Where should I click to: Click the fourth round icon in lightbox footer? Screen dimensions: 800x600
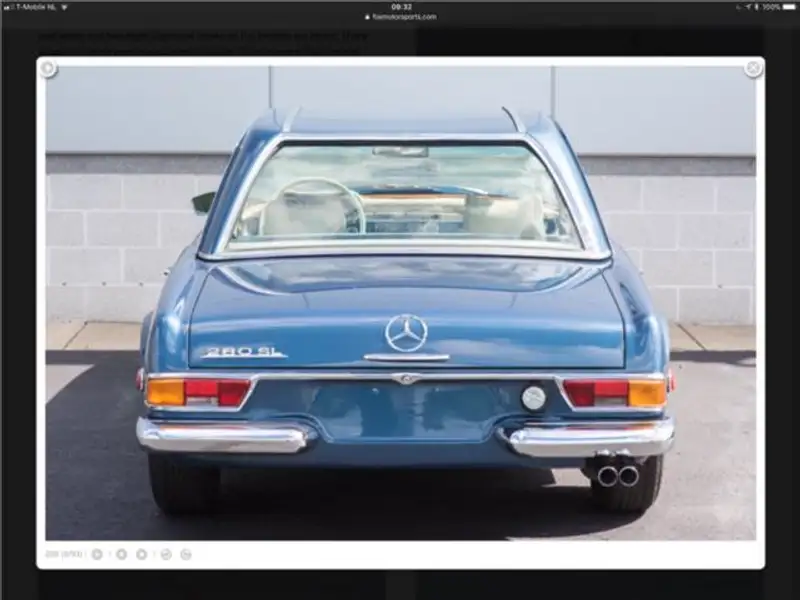point(165,554)
